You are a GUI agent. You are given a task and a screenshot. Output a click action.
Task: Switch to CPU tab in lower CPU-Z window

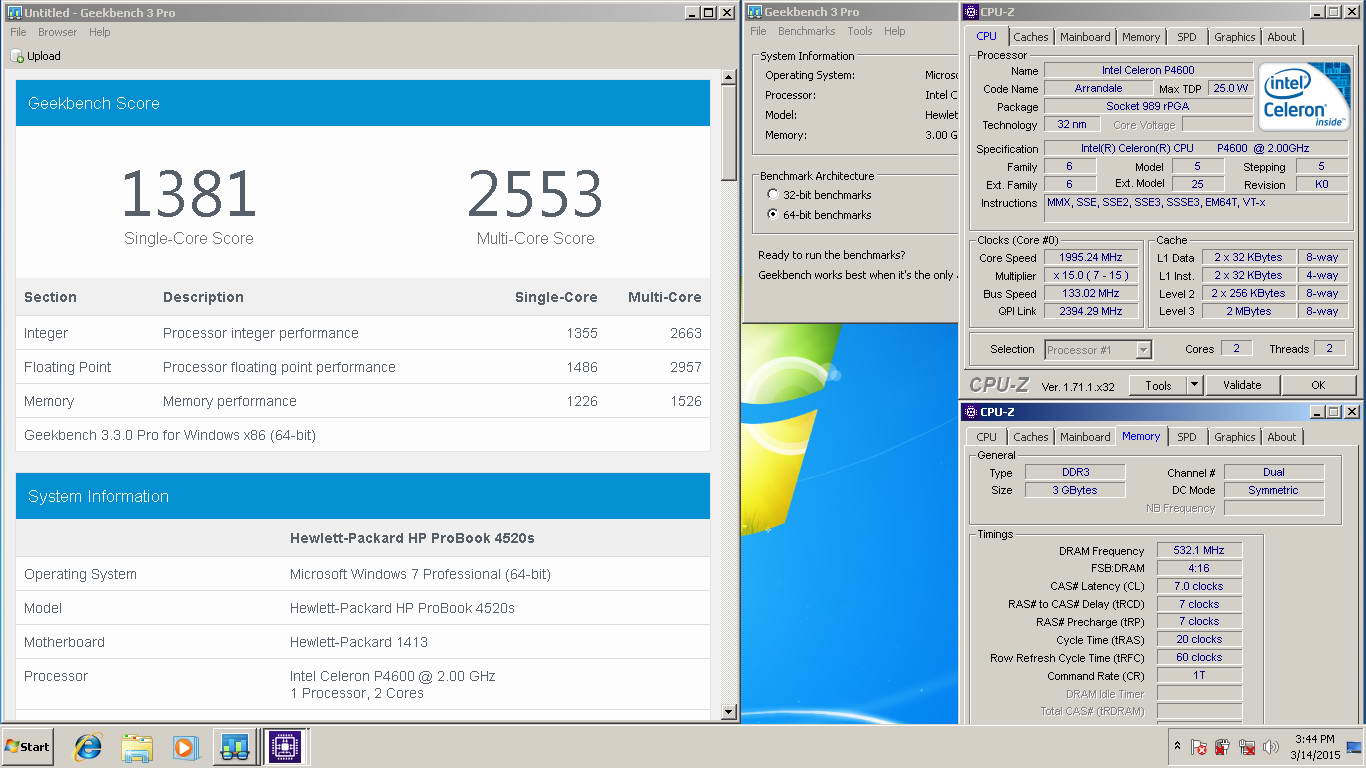point(986,437)
